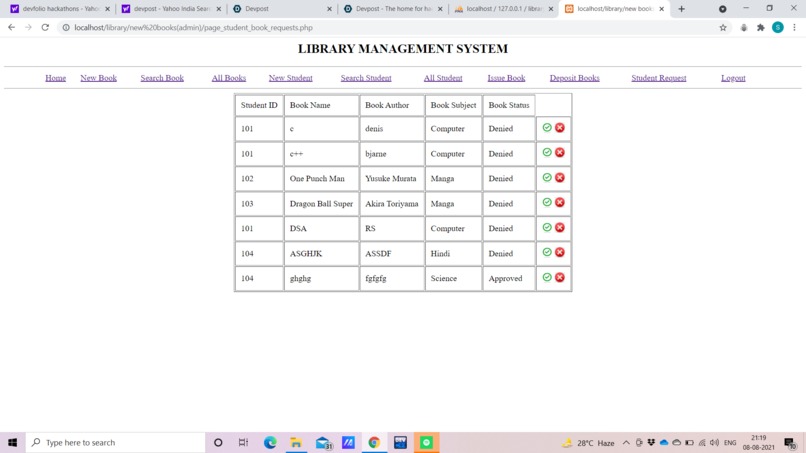Approve the ghghg book request

pyautogui.click(x=547, y=277)
